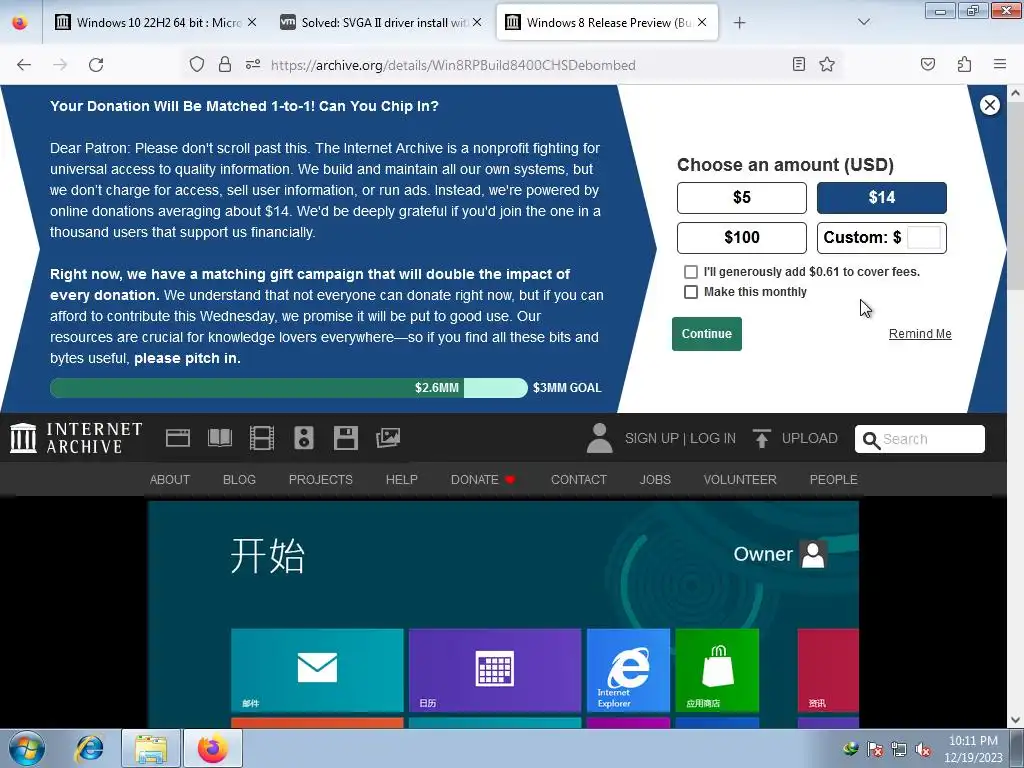Click the Internet Archive logo
Image resolution: width=1024 pixels, height=768 pixels.
pos(76,438)
